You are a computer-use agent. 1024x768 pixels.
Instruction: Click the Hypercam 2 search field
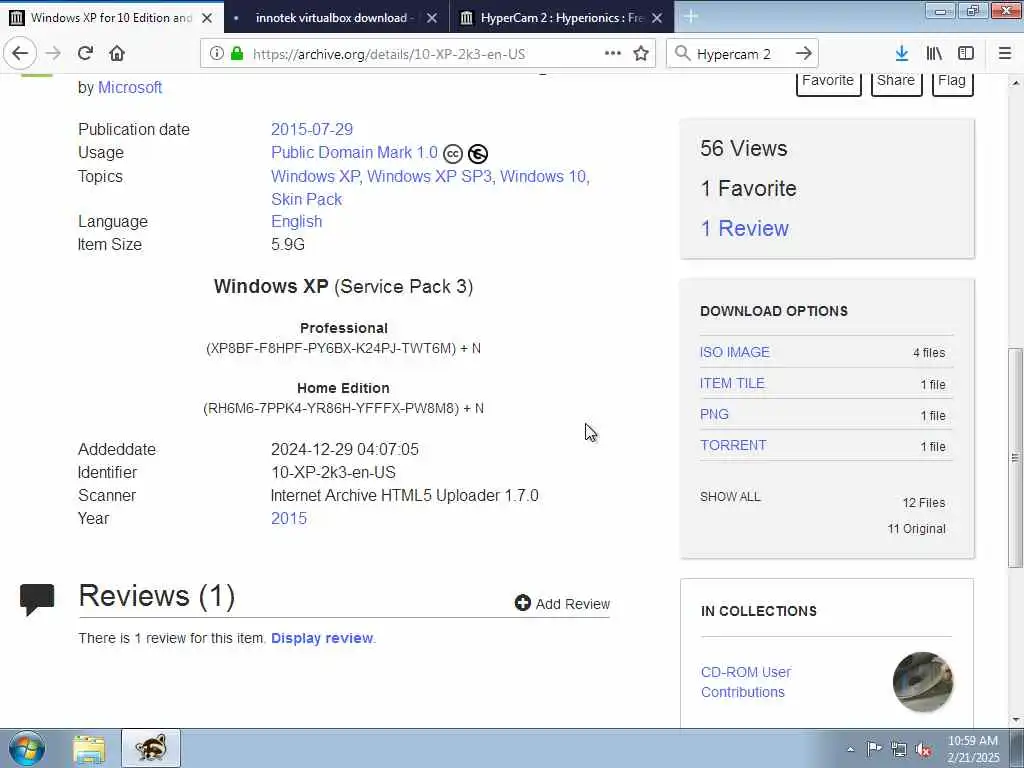[x=741, y=54]
